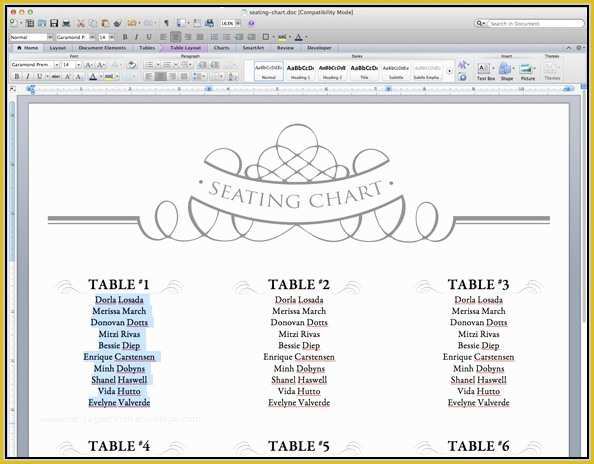Click the Shape insert icon
Image resolution: width=594 pixels, height=464 pixels.
506,71
